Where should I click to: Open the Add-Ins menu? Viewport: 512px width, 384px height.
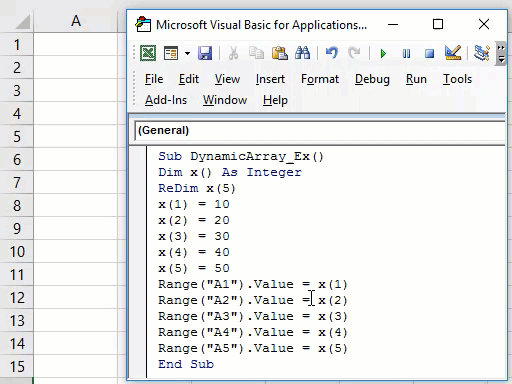pos(166,100)
